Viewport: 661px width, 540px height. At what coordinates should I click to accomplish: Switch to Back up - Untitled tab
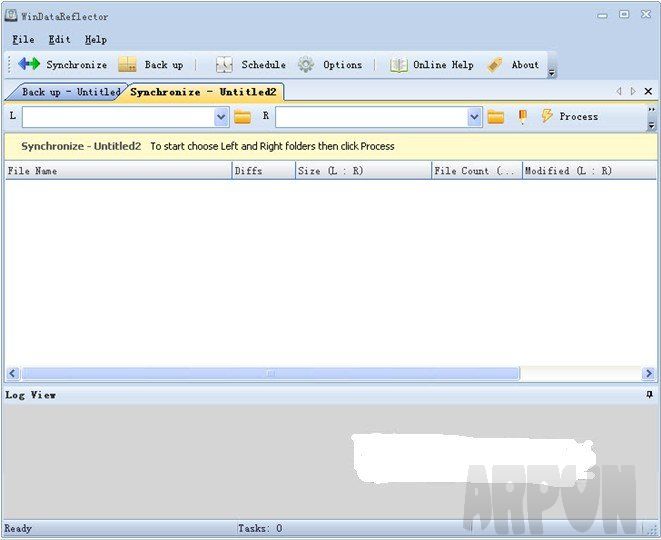coord(67,92)
